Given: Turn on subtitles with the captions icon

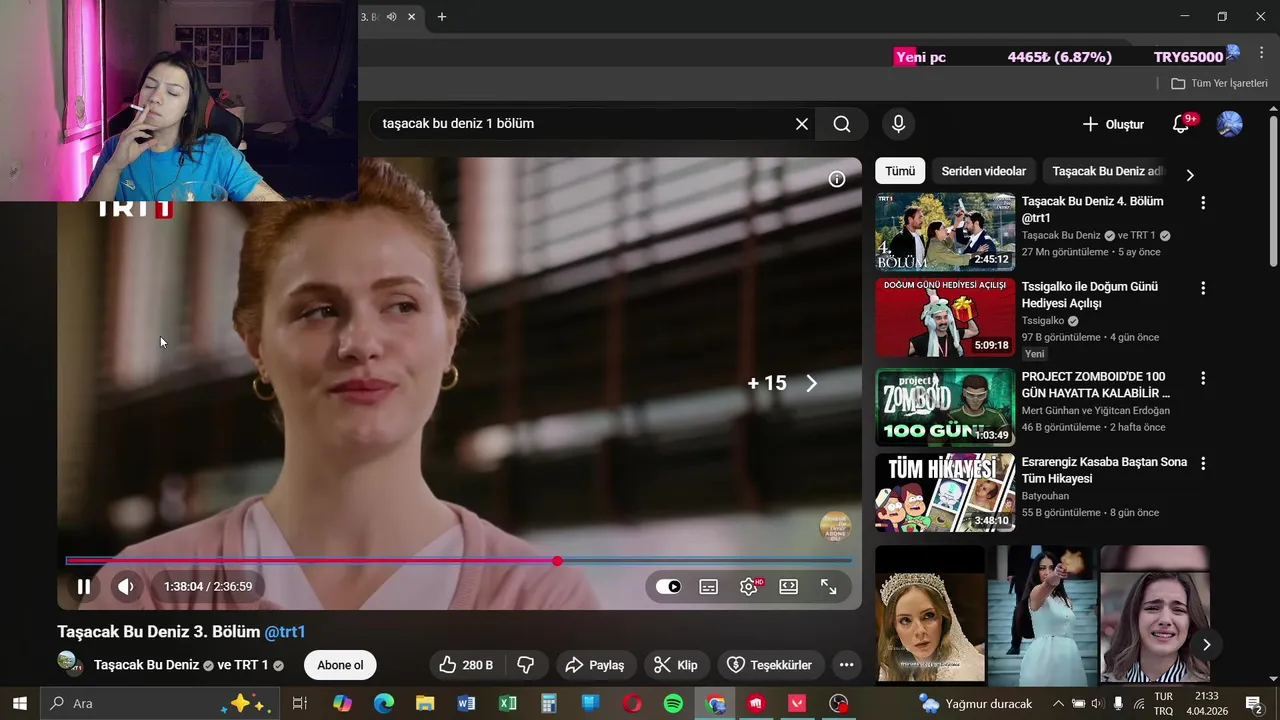Looking at the screenshot, I should click(x=709, y=587).
